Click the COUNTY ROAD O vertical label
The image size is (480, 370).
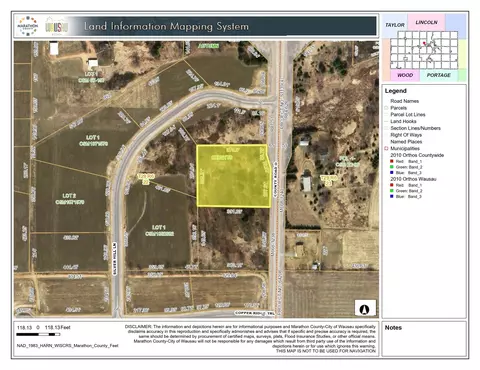tap(276, 180)
